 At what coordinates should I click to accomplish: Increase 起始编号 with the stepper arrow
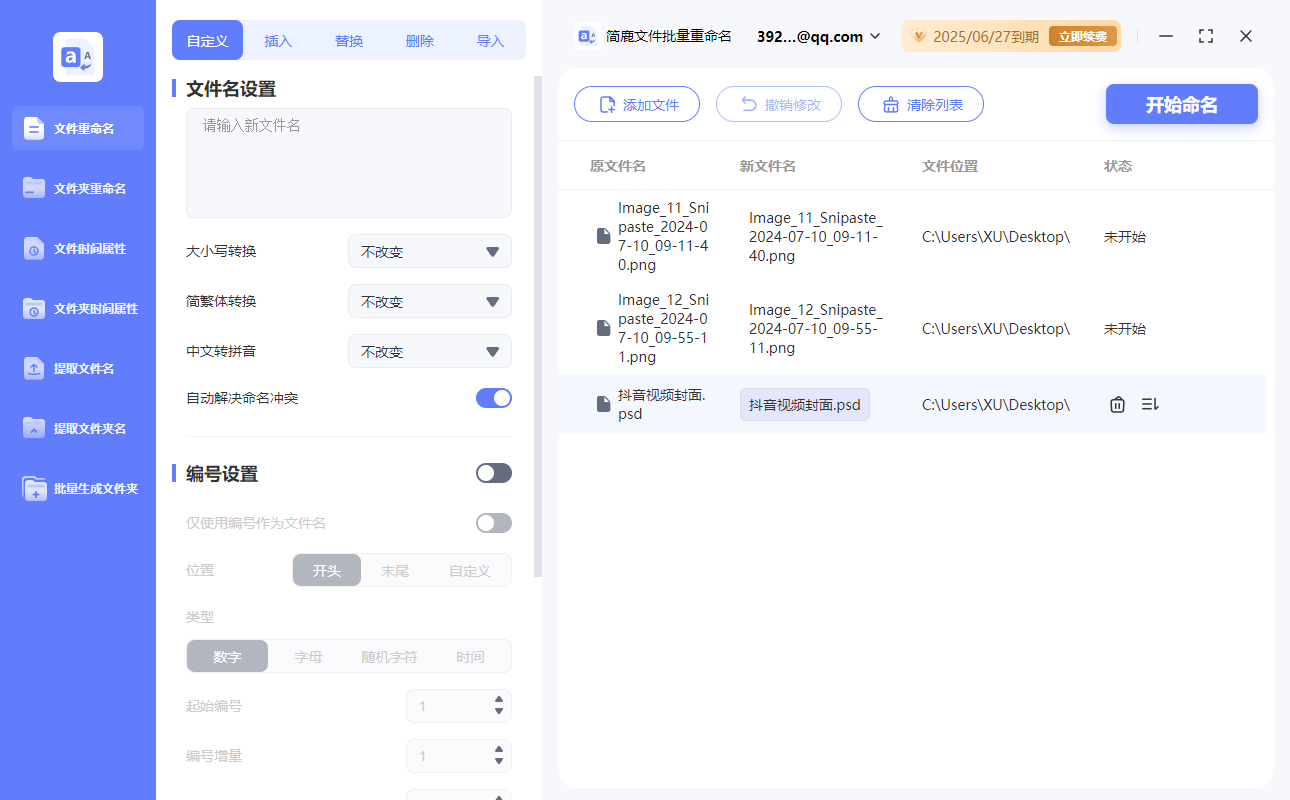pyautogui.click(x=498, y=700)
